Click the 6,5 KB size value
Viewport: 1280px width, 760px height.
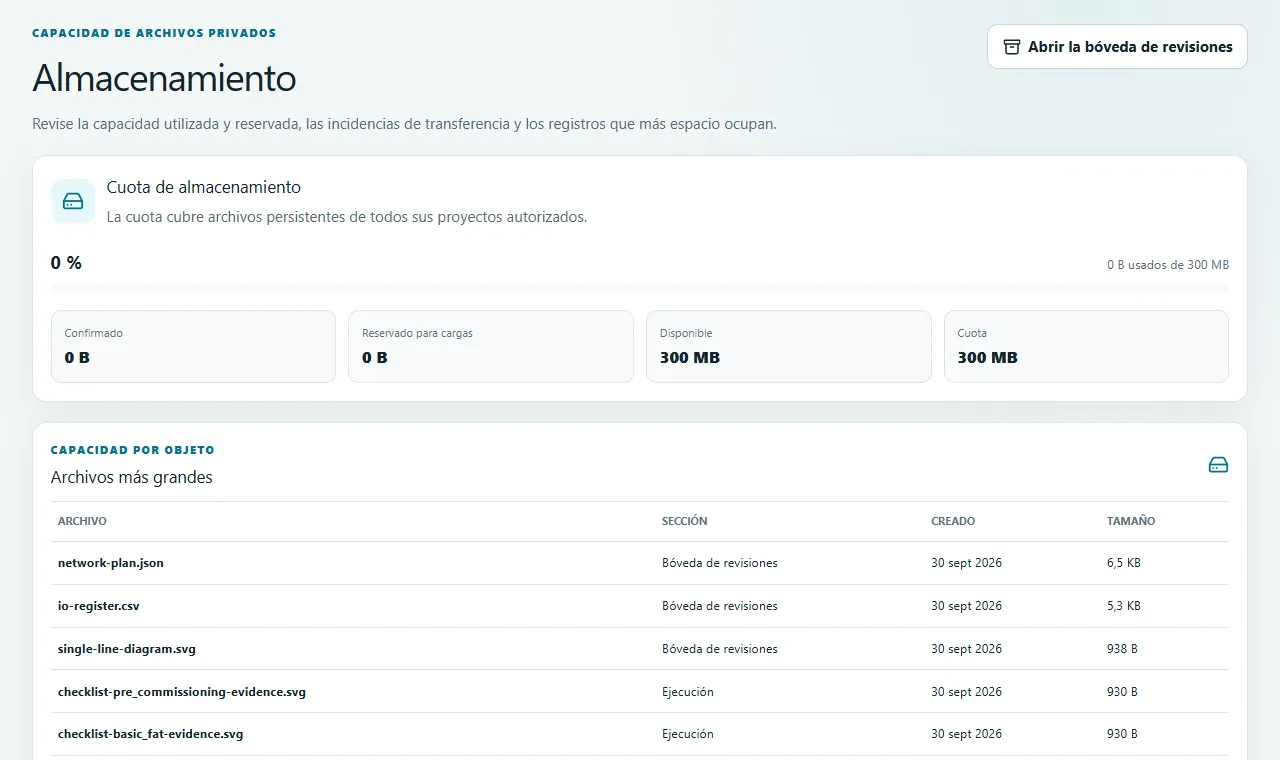[1124, 563]
